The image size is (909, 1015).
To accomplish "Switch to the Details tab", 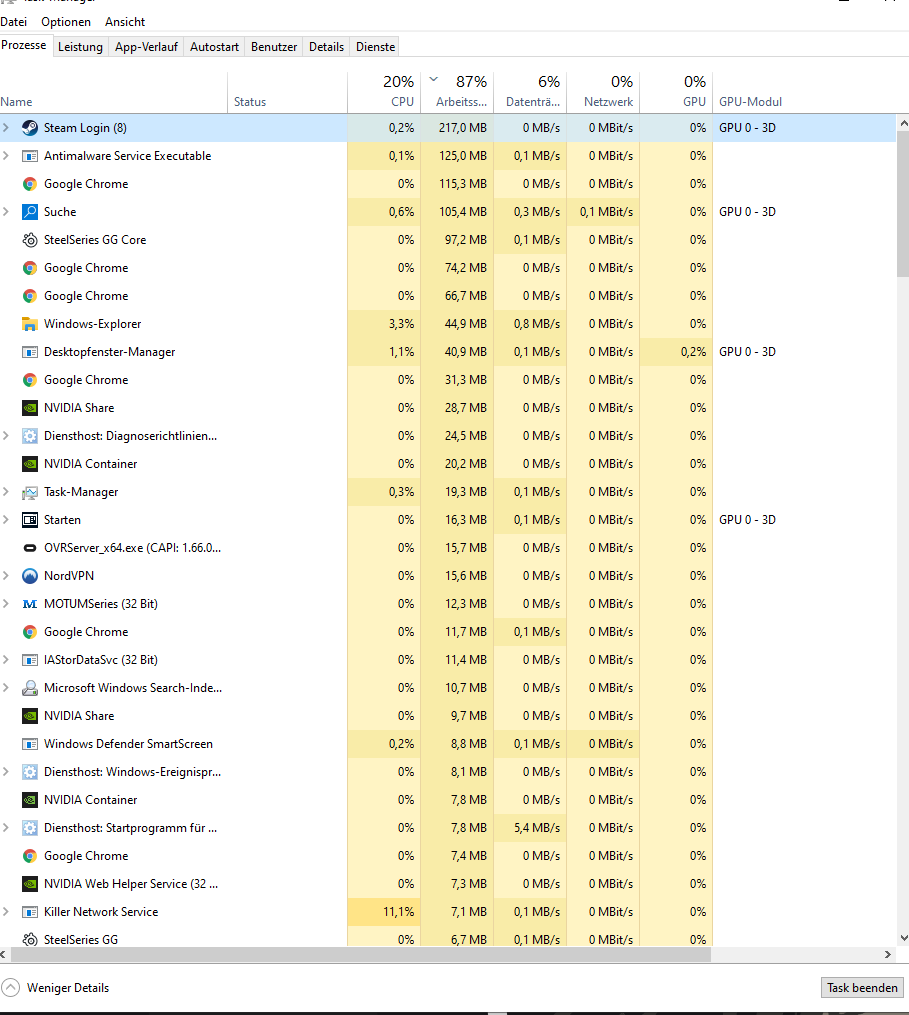I will coord(326,47).
